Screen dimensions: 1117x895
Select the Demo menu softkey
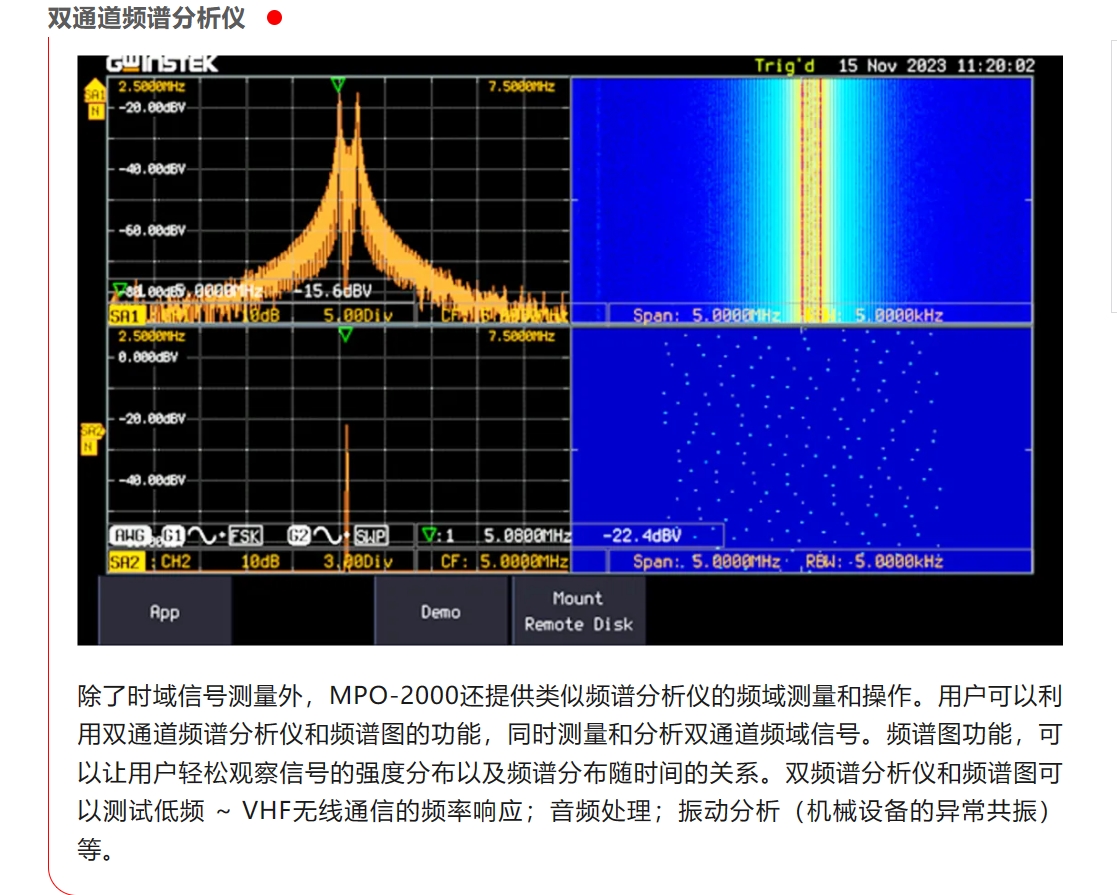(x=440, y=611)
